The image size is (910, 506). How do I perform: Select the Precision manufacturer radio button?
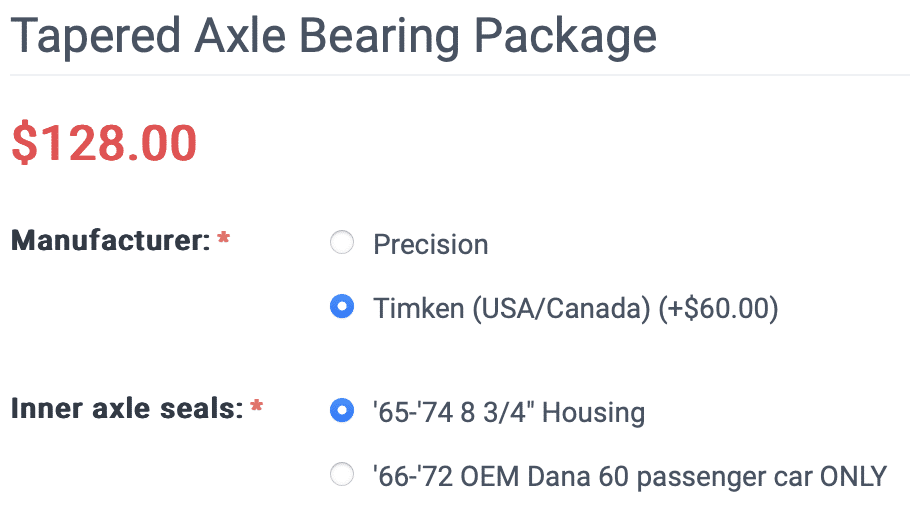[342, 243]
